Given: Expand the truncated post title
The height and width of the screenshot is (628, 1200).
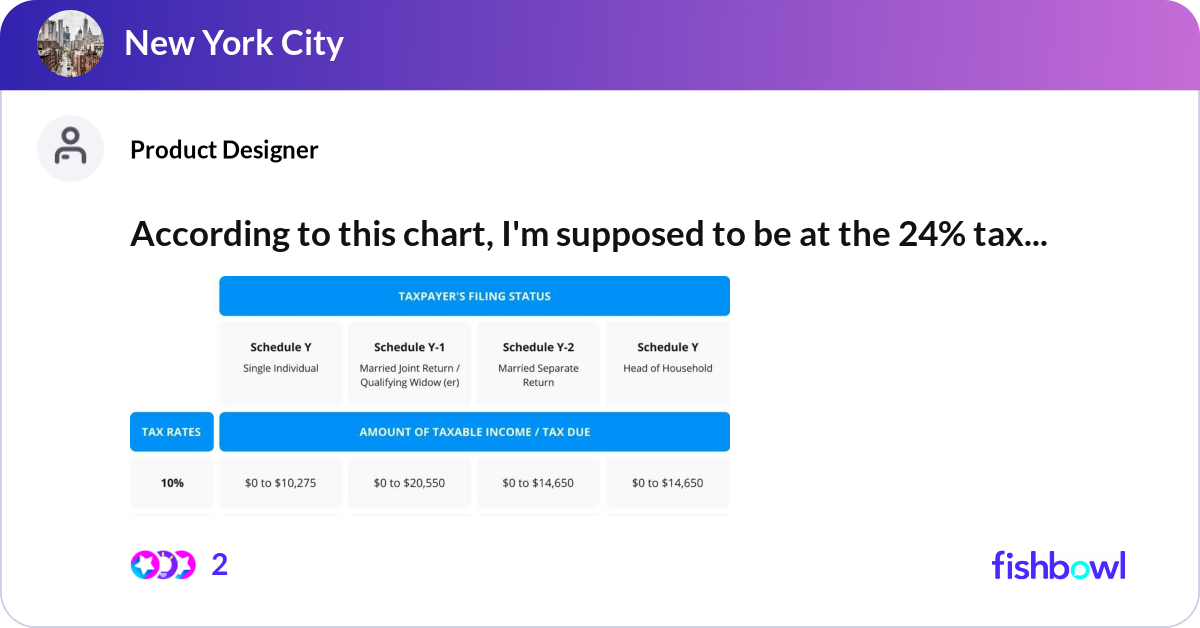Looking at the screenshot, I should 589,234.
